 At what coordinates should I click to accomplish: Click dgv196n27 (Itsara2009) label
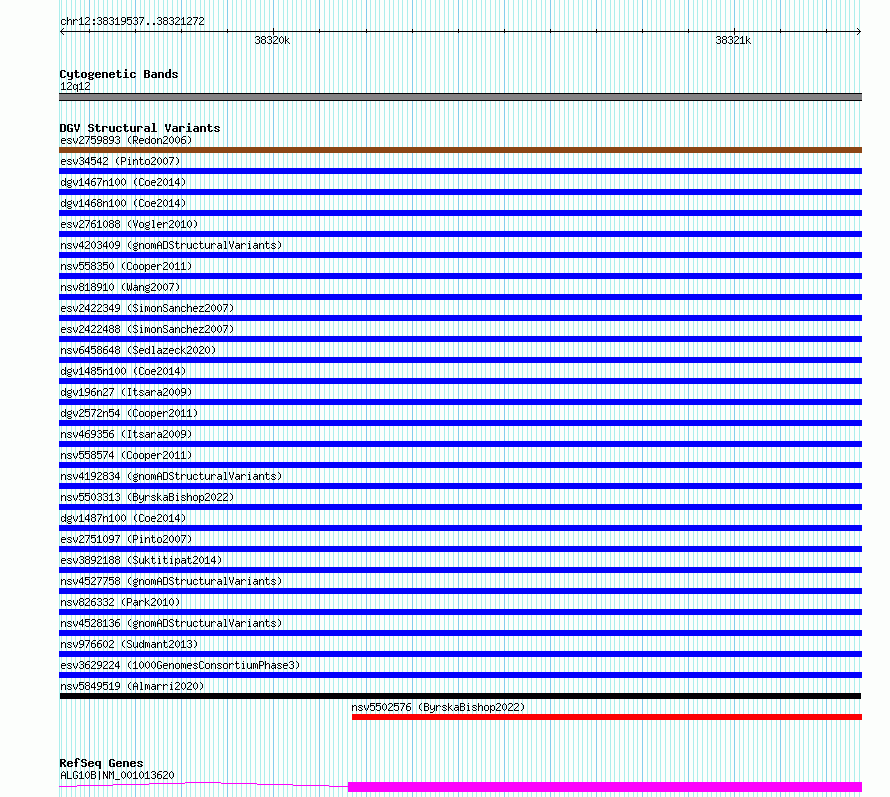point(126,392)
